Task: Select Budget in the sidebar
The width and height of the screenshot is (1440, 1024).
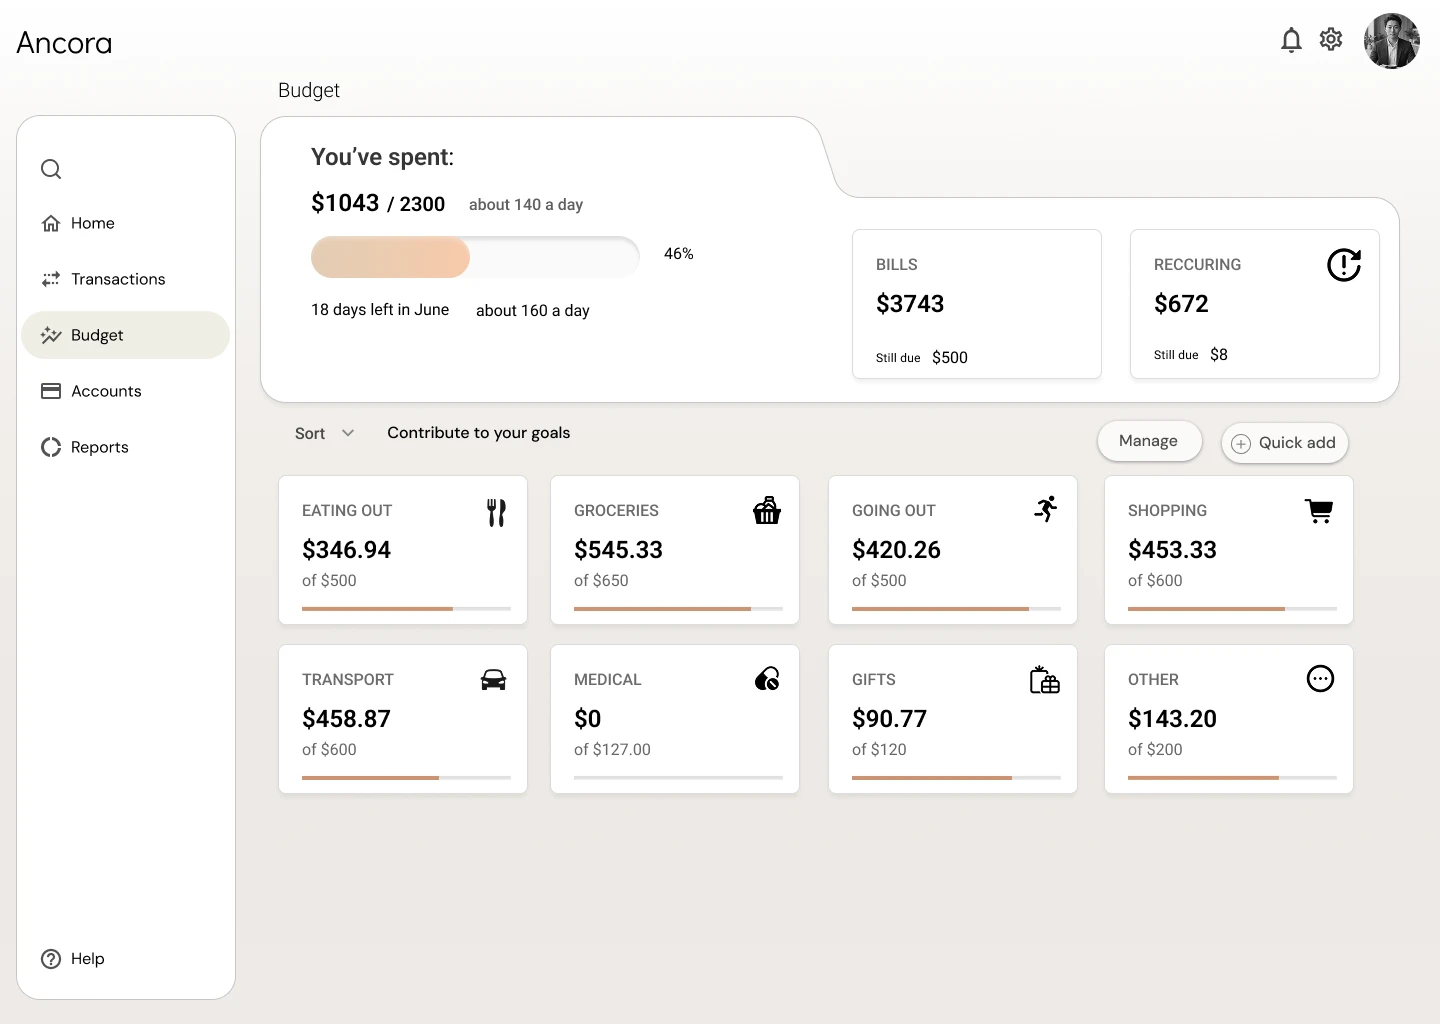Action: 126,335
